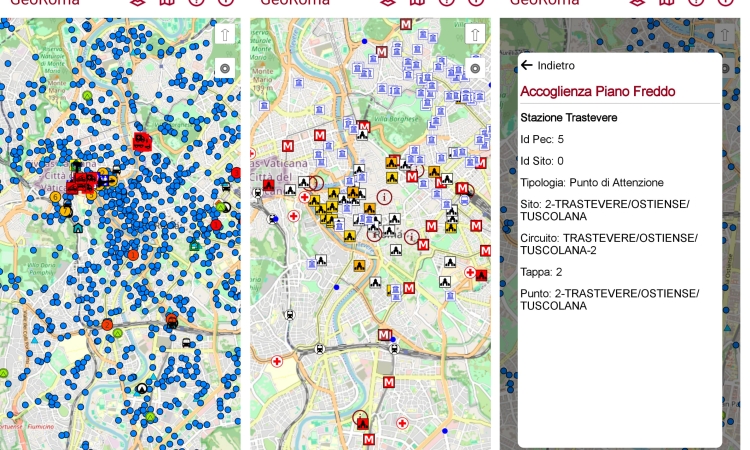Click the Circuito: TRASTEVERE/OSTIENSE/TUSCOLANA-2 row
This screenshot has width=750, height=450.
(x=609, y=244)
